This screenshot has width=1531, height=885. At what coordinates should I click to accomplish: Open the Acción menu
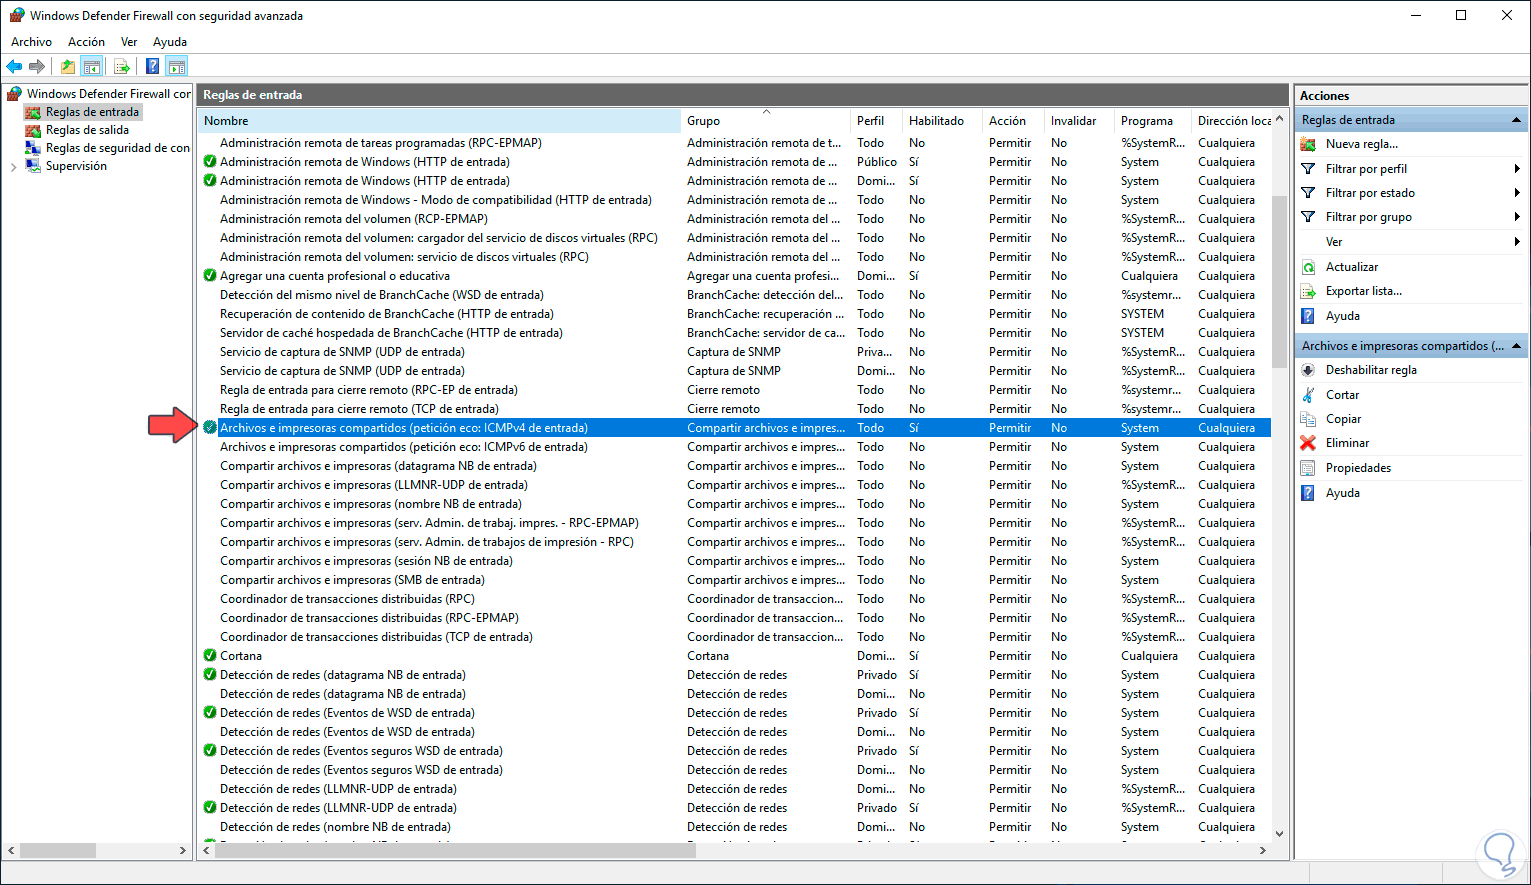[x=86, y=42]
